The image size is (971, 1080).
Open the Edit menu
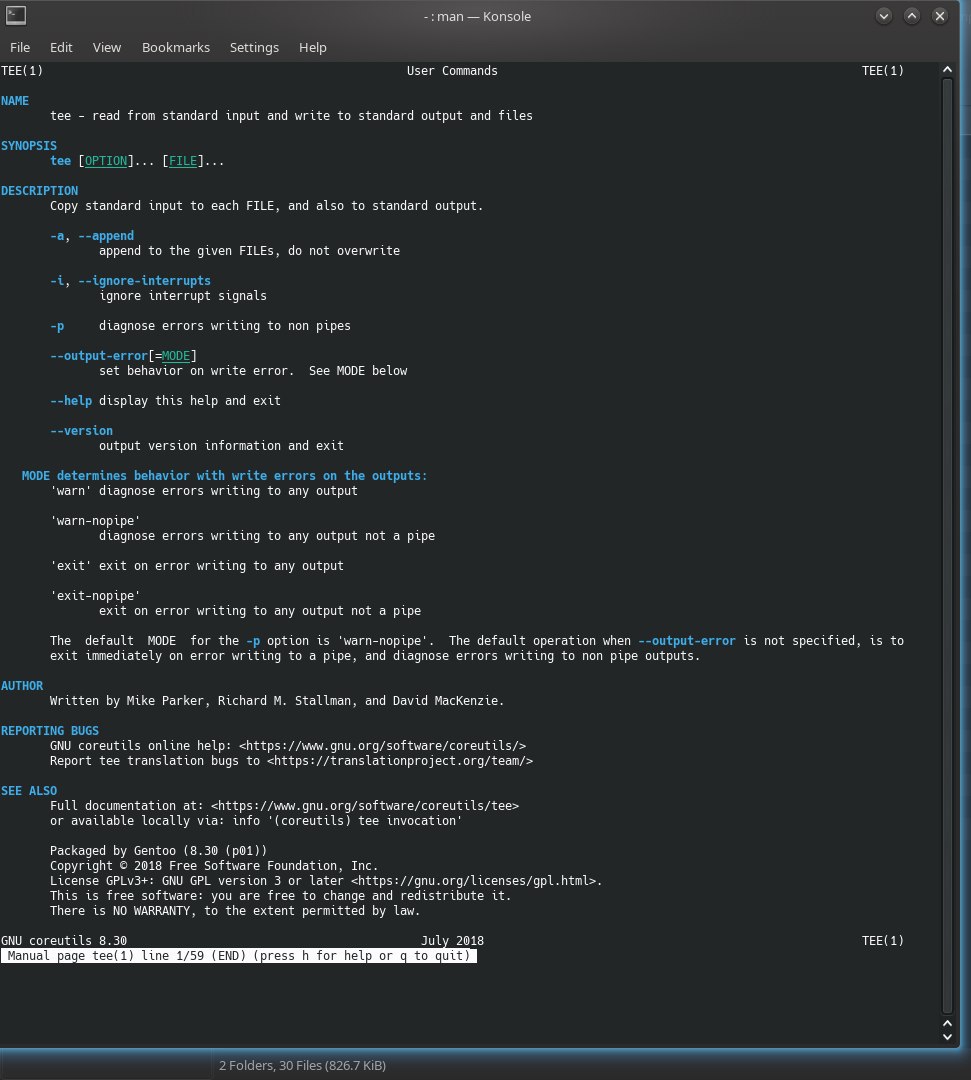[x=61, y=48]
